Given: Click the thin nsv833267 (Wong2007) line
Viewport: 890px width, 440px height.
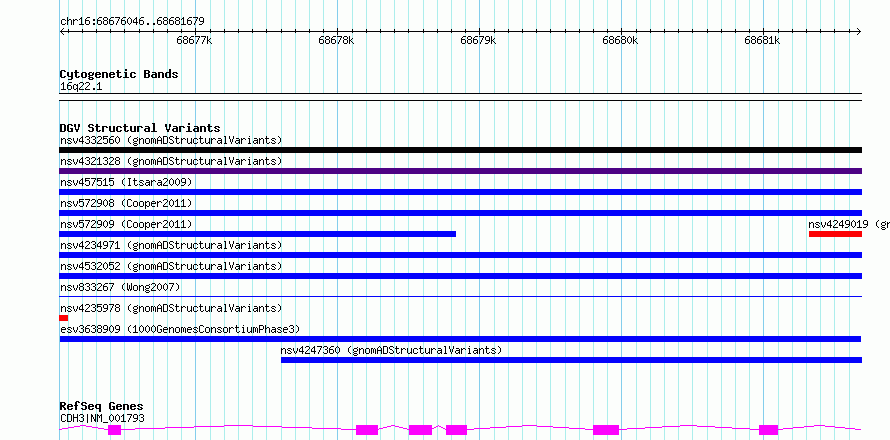Looking at the screenshot, I should pyautogui.click(x=460, y=296).
